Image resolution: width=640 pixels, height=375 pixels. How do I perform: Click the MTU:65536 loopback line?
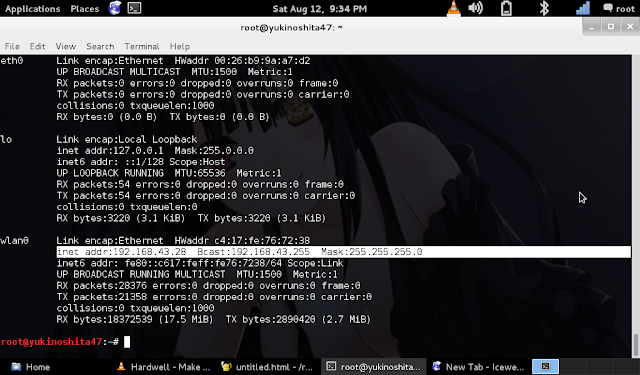(169, 173)
